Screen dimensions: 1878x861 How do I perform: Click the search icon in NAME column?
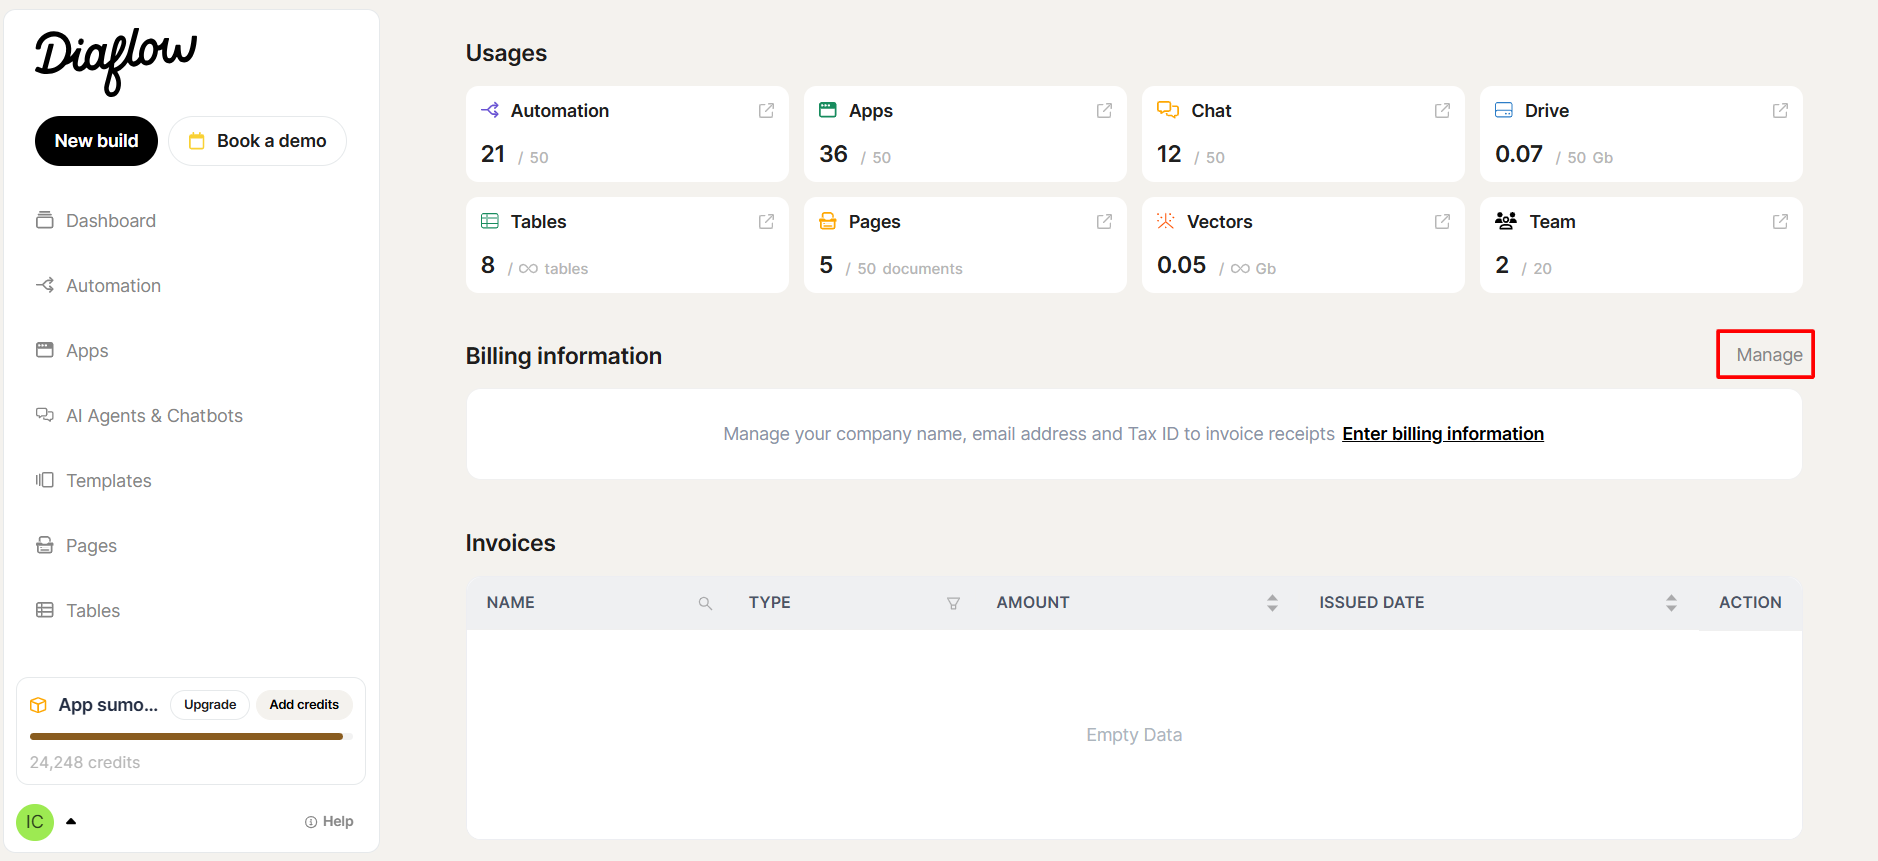705,603
